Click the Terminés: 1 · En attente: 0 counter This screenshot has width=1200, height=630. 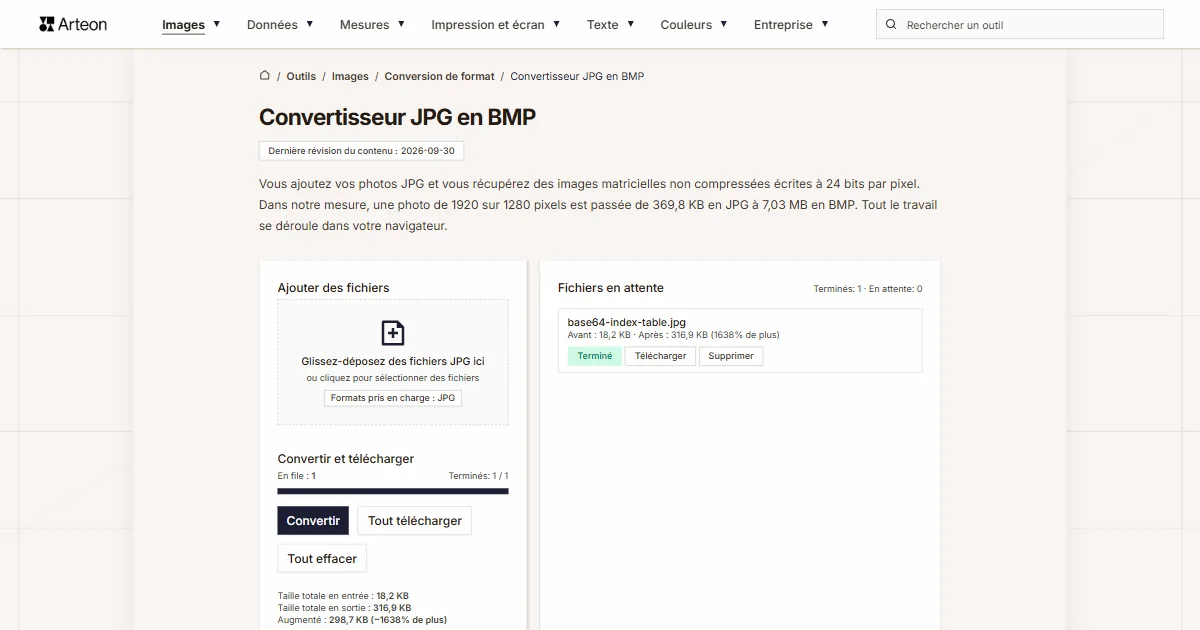coord(868,289)
